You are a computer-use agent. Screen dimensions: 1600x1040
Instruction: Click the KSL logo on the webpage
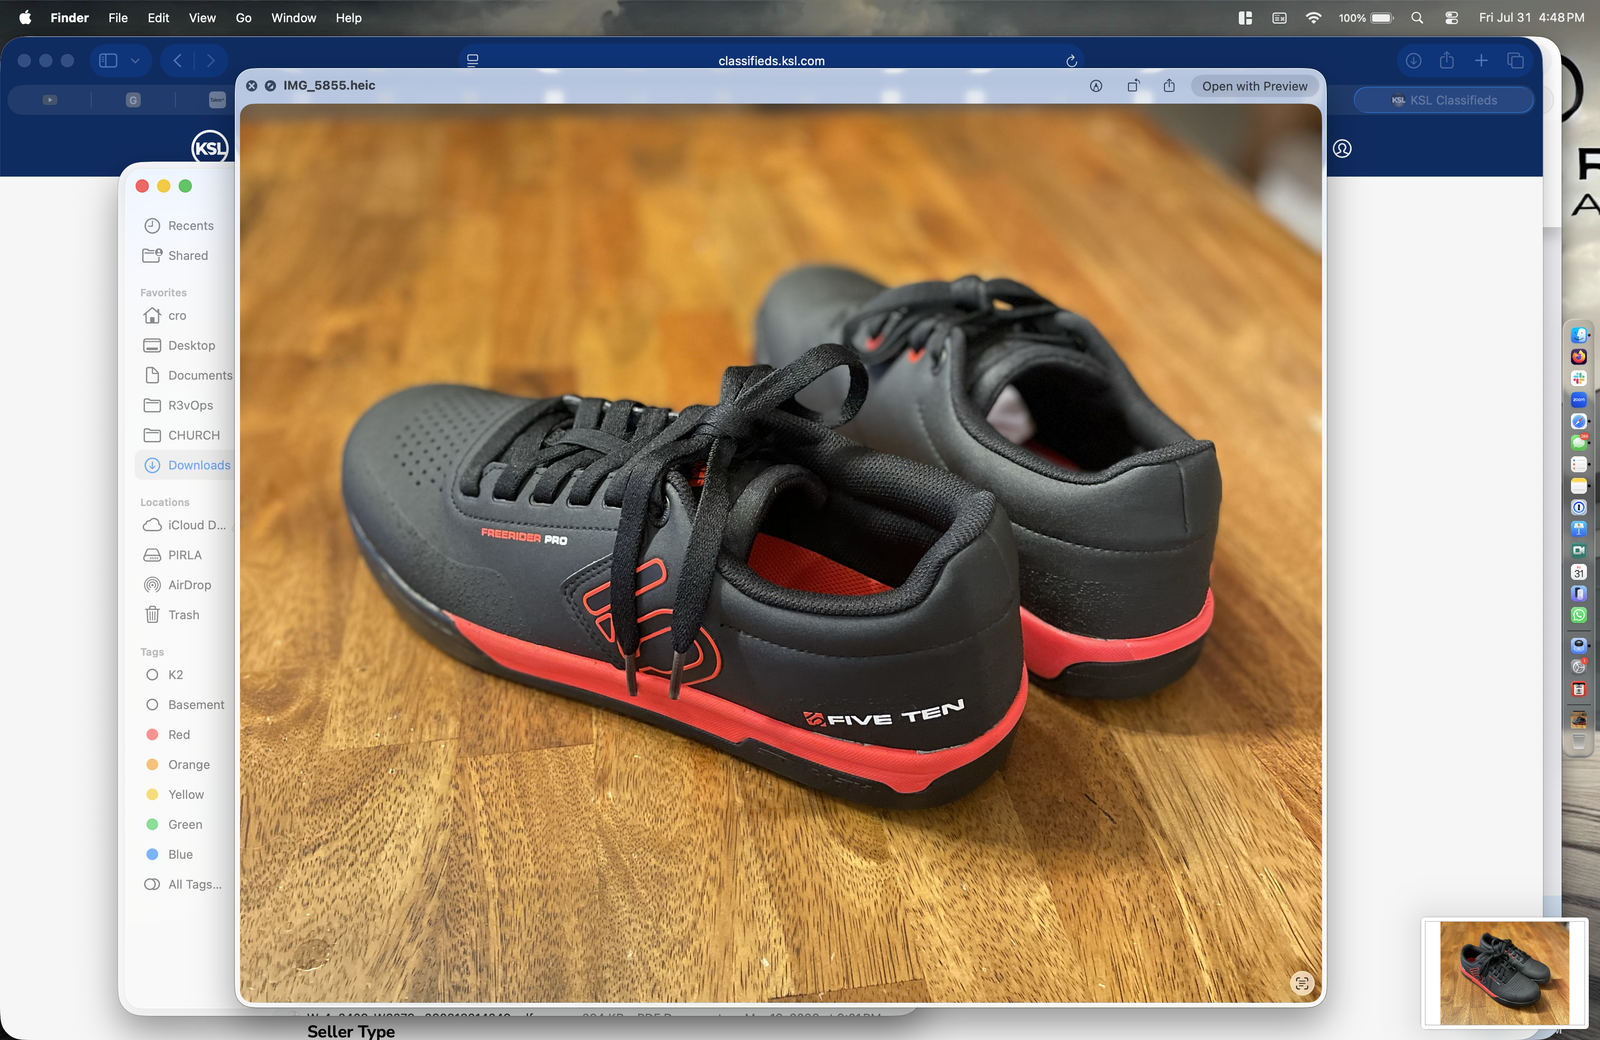coord(210,148)
